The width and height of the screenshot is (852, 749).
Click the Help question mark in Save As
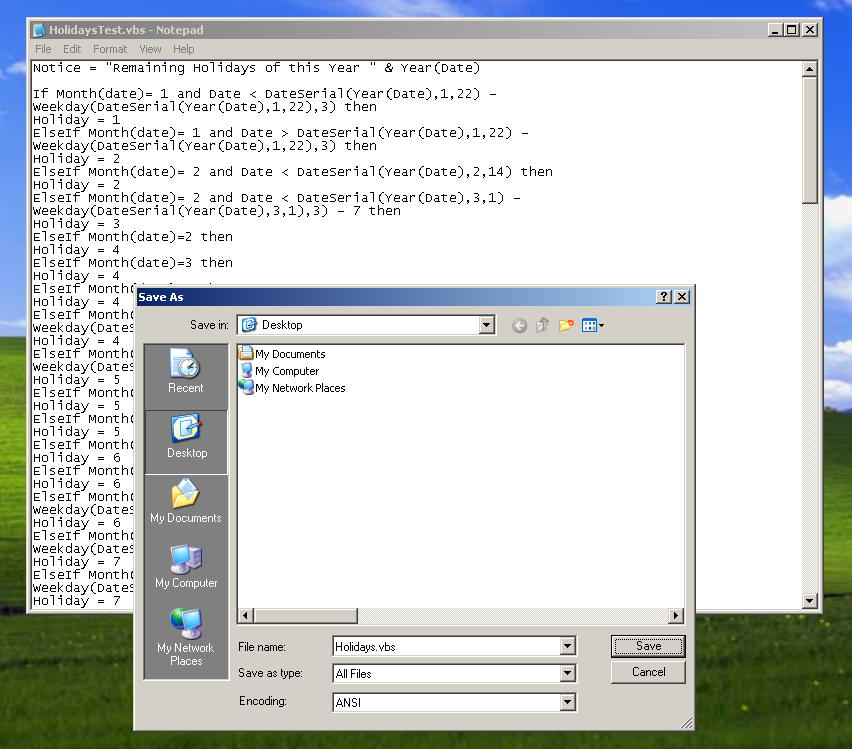pyautogui.click(x=663, y=297)
